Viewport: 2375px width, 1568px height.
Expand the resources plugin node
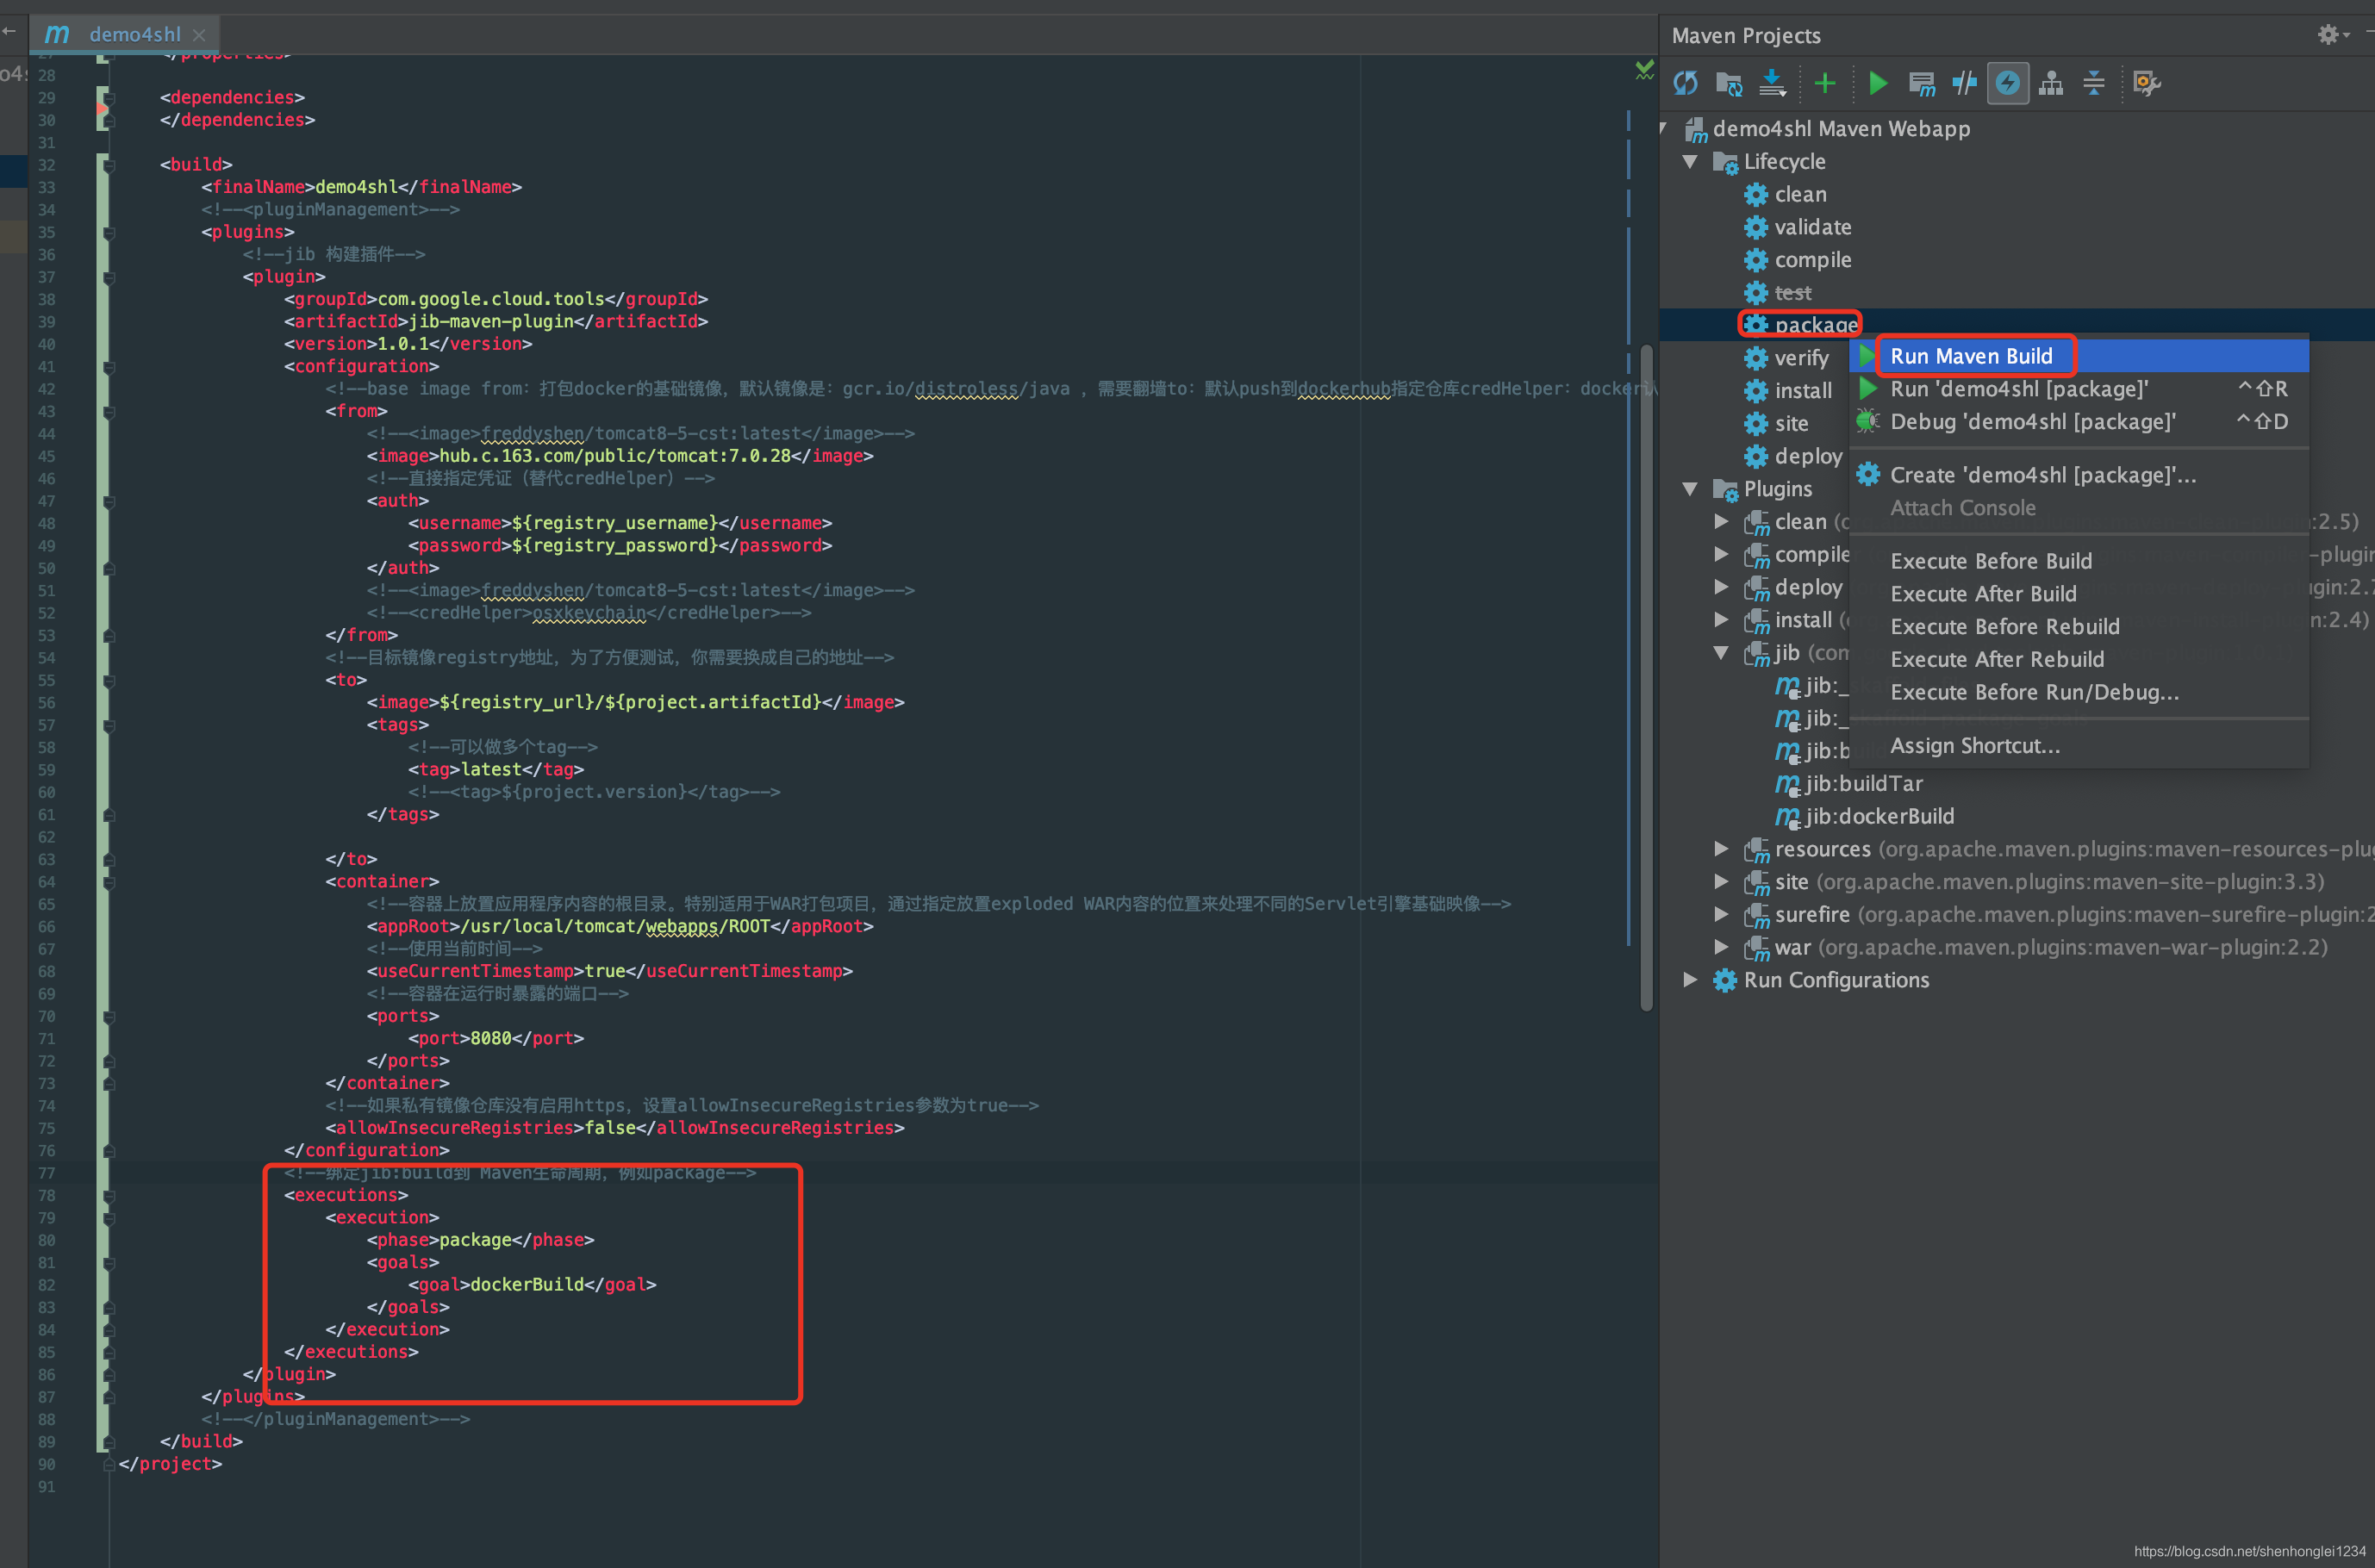click(1721, 849)
